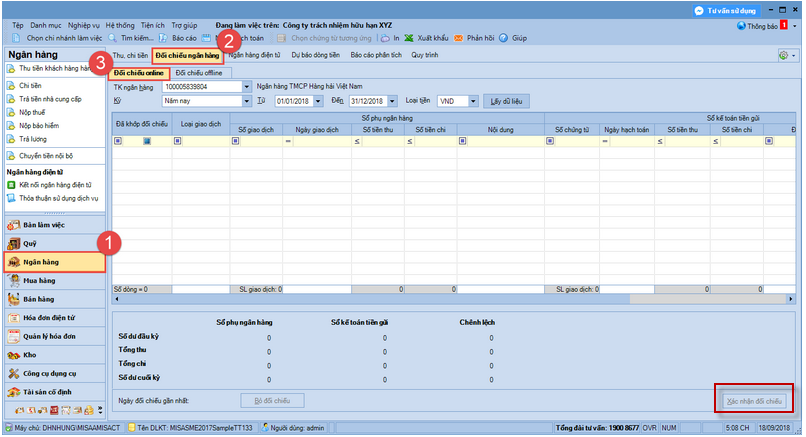This screenshot has width=806, height=437.
Task: Switch to the Đối chiếu ngân hàng tab
Action: click(187, 55)
